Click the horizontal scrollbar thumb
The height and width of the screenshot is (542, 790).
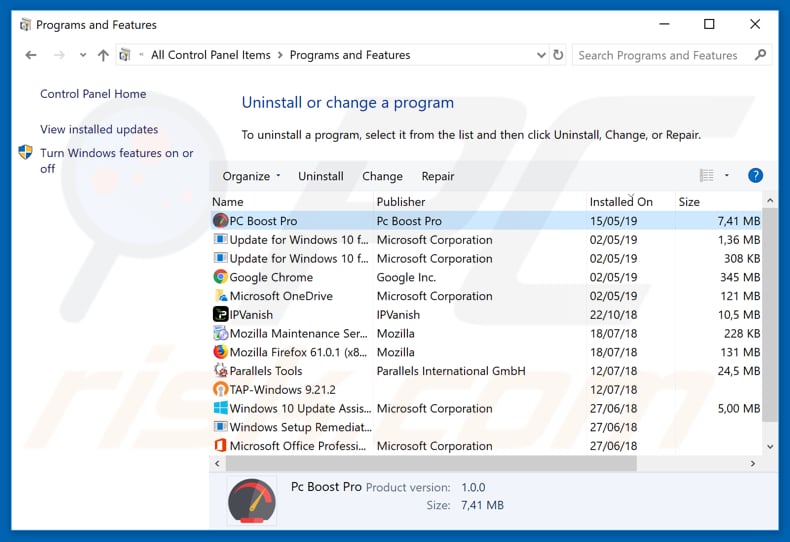coord(431,463)
